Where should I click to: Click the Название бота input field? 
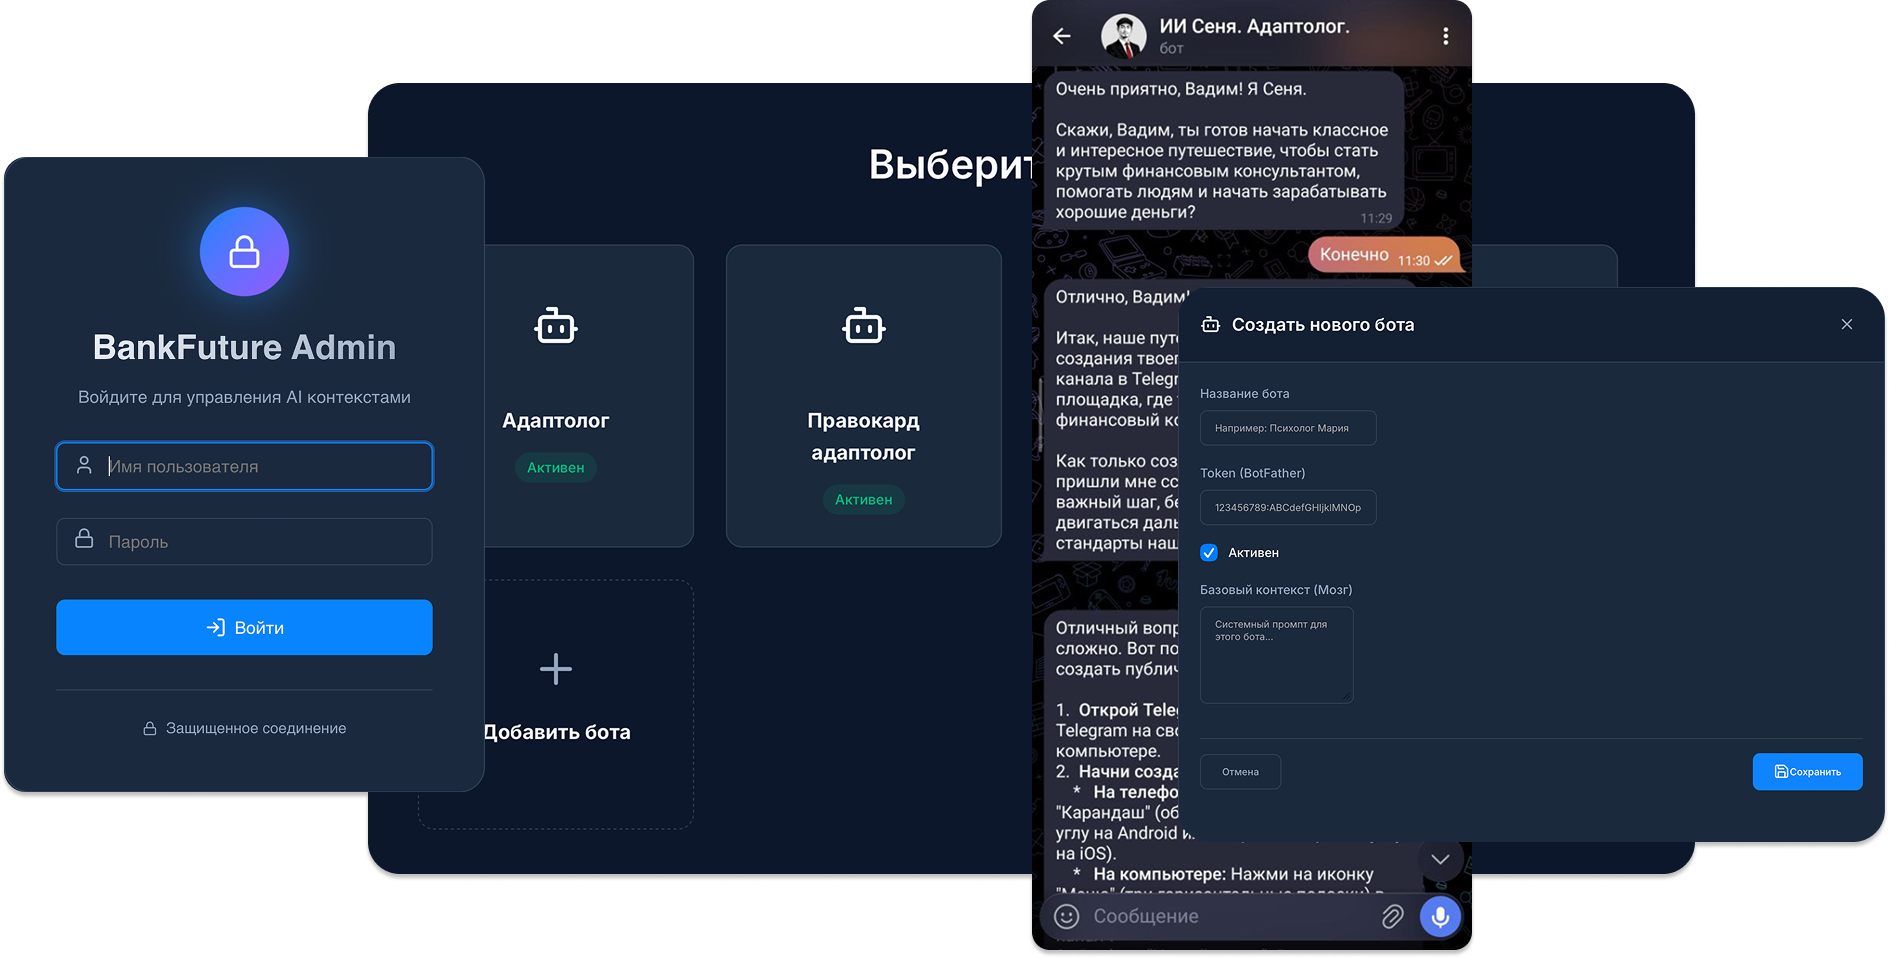pyautogui.click(x=1288, y=428)
